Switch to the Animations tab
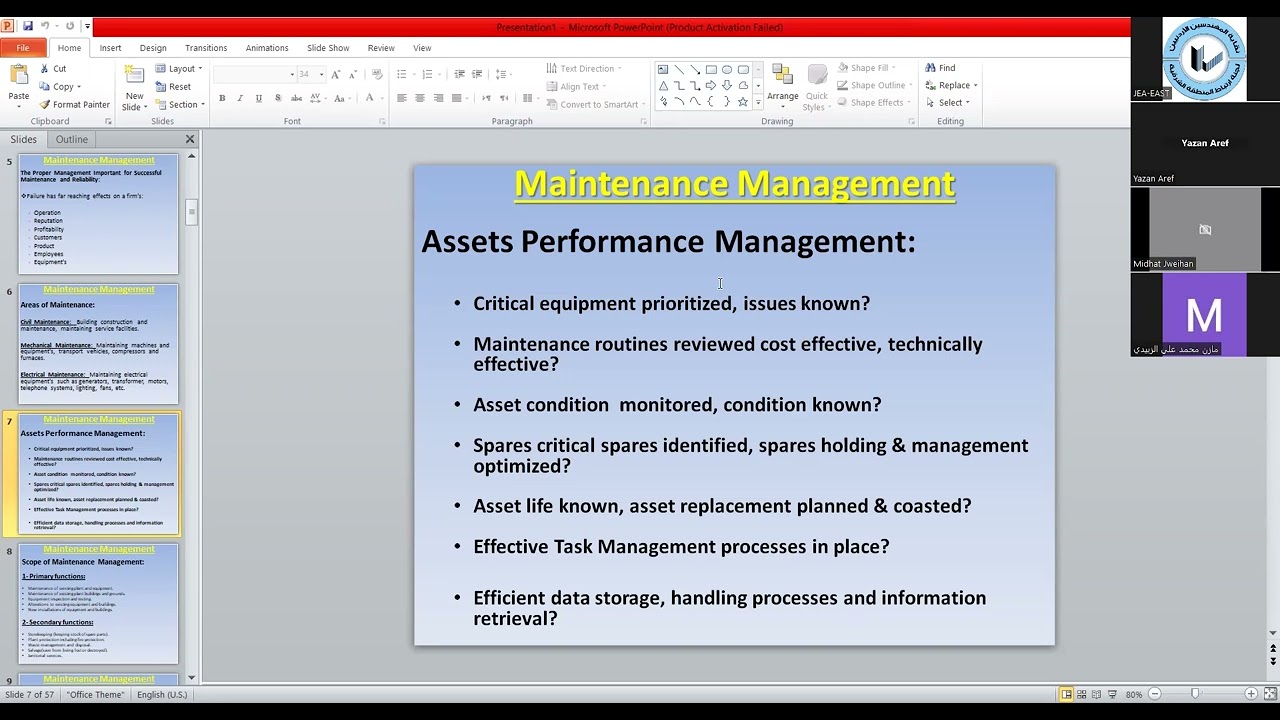The width and height of the screenshot is (1280, 720). pyautogui.click(x=267, y=48)
